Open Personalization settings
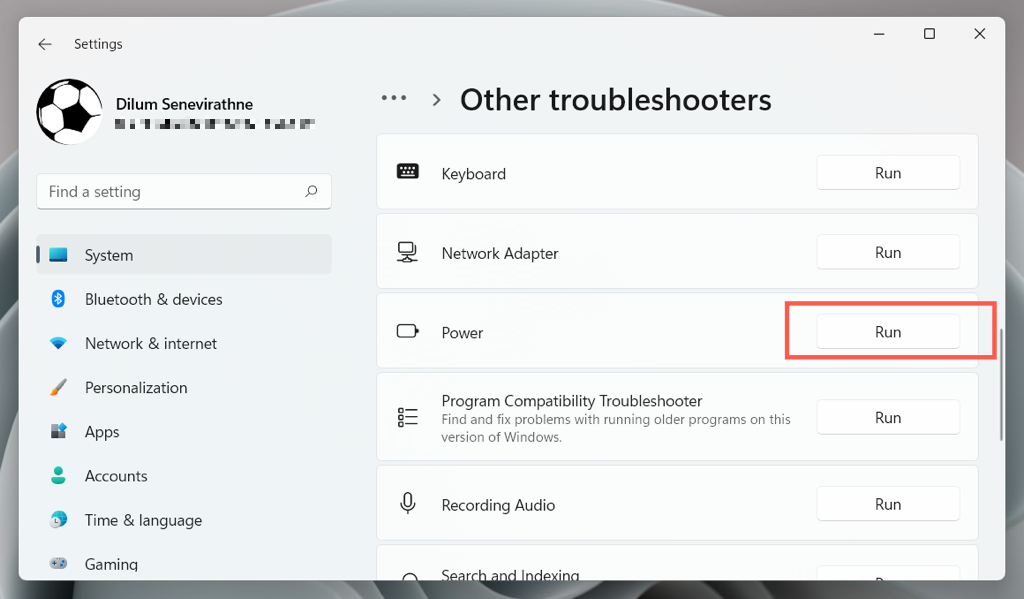1024x599 pixels. pyautogui.click(x=184, y=387)
